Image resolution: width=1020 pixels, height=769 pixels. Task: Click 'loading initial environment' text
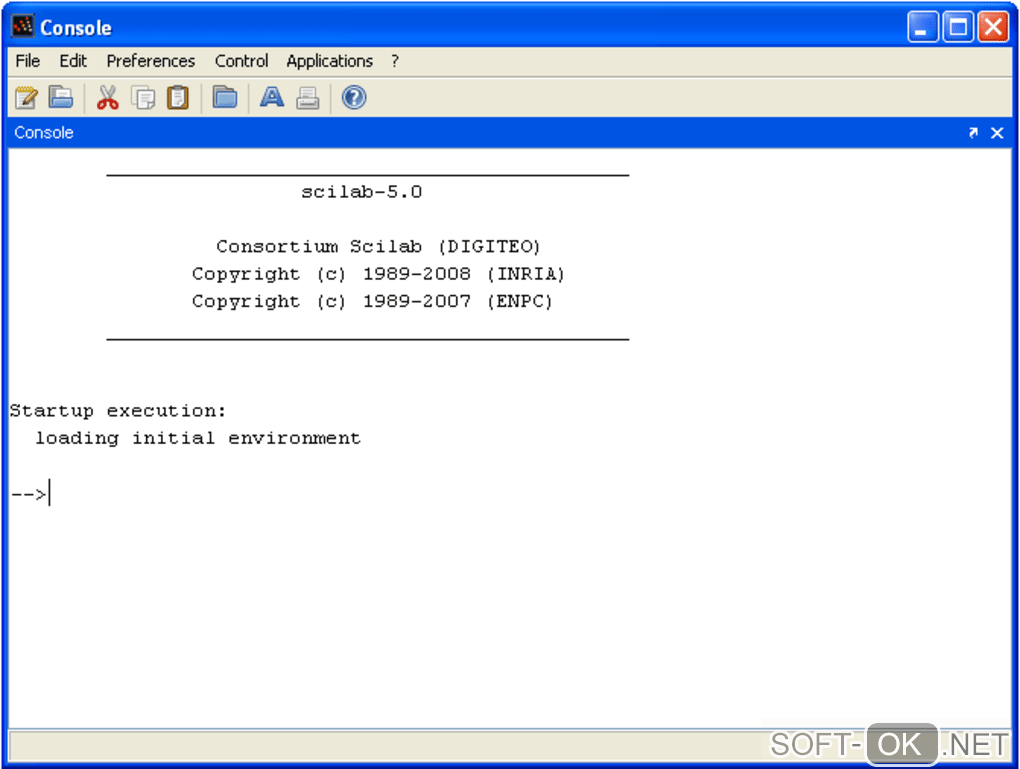198,438
